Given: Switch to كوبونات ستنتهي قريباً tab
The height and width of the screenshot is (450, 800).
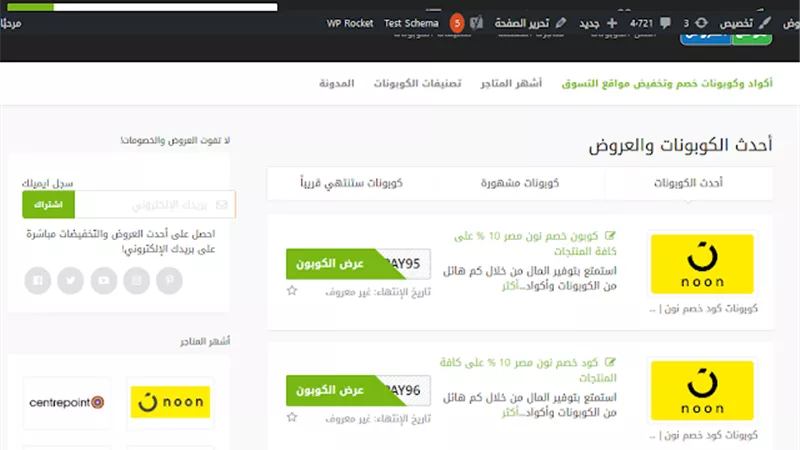Looking at the screenshot, I should [x=352, y=183].
